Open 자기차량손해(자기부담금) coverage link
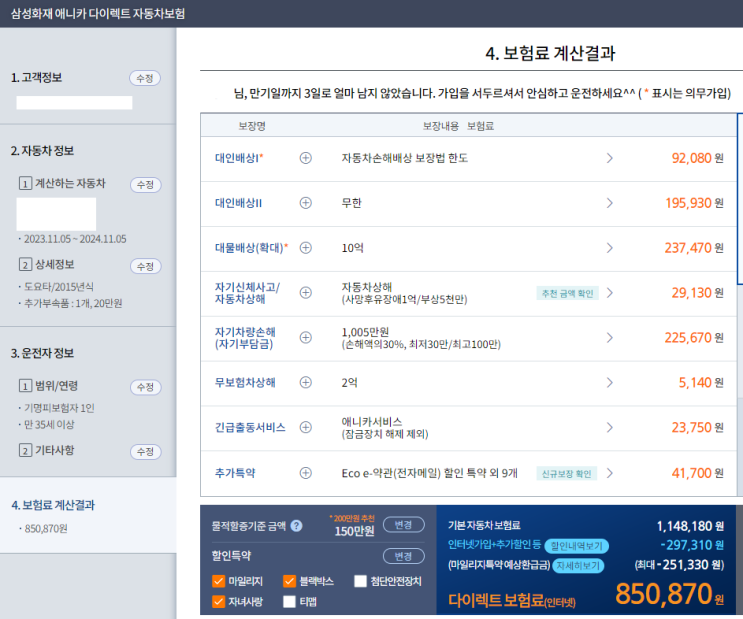743x619 pixels. [x=245, y=338]
